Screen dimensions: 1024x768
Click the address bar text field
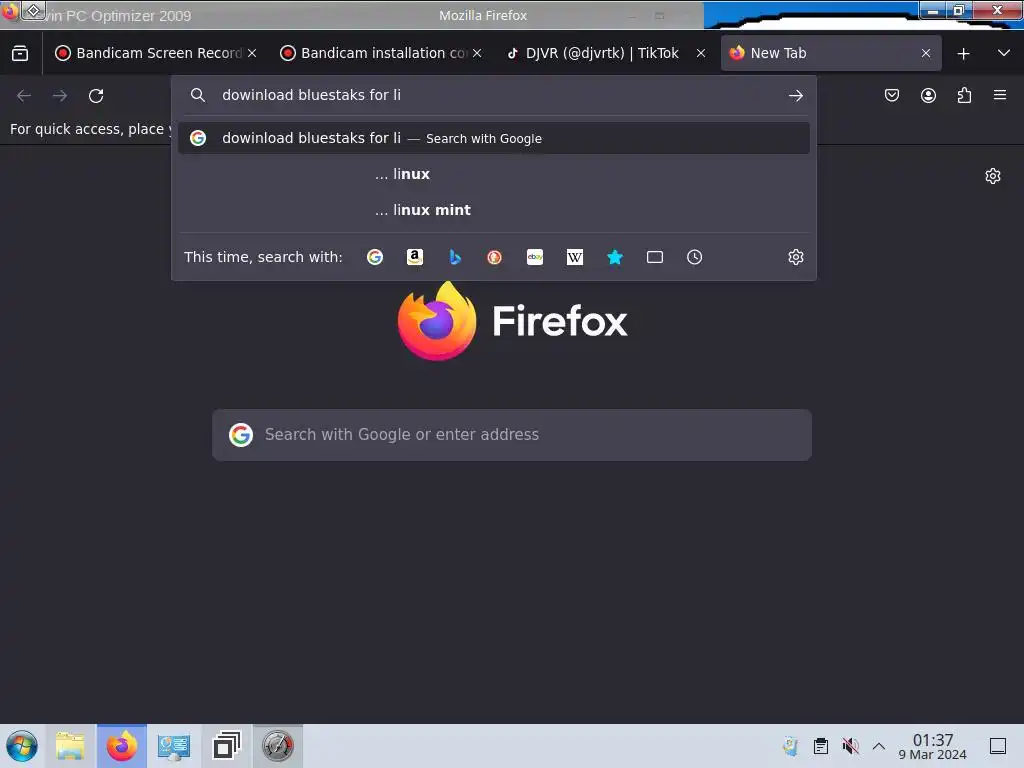tap(496, 95)
